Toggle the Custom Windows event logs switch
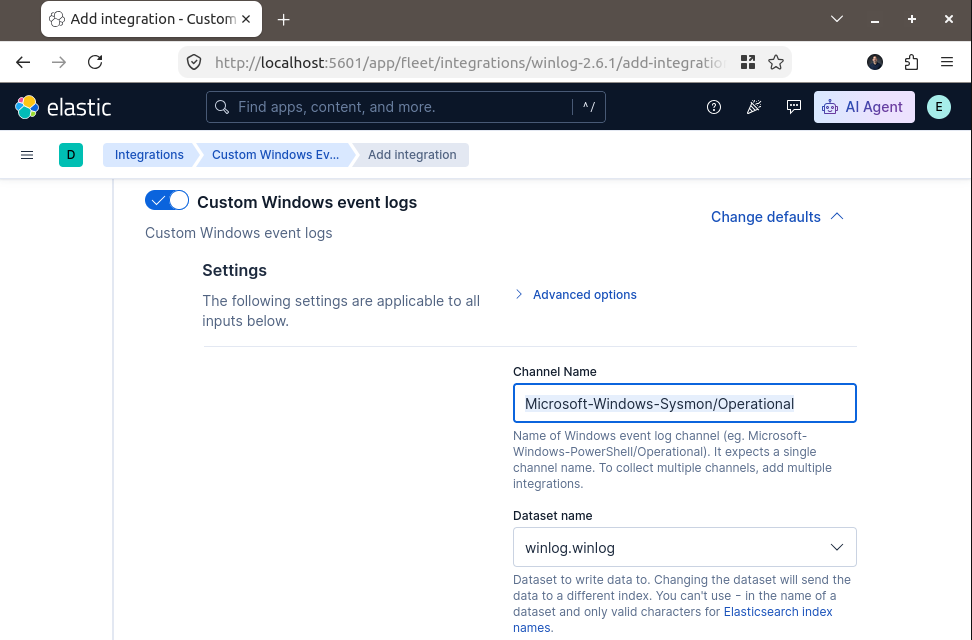 pos(167,201)
